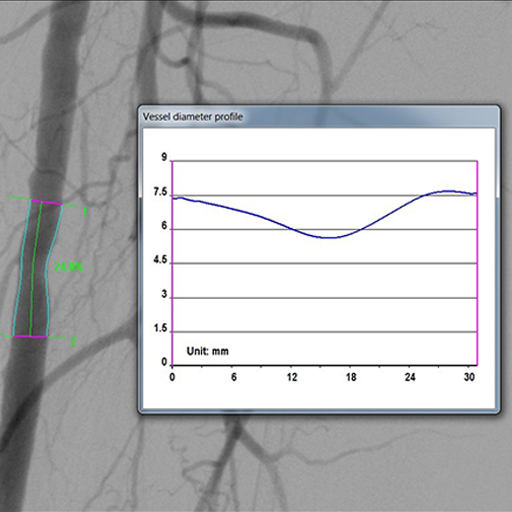
Task: Click the green marker label 2
Action: (73, 341)
